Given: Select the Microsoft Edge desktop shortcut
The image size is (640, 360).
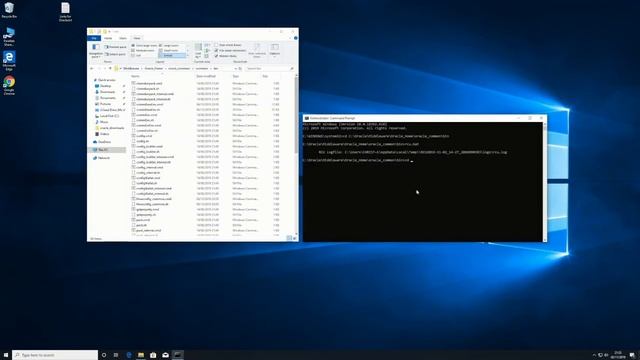Looking at the screenshot, I should tap(9, 60).
